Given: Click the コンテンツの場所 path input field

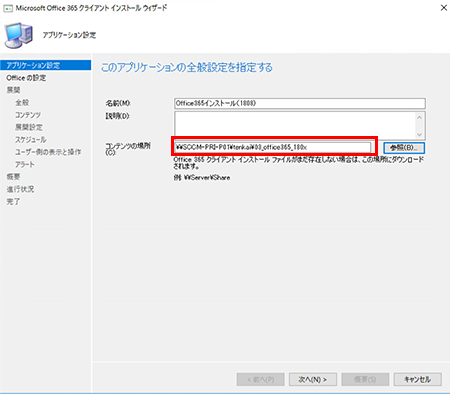Looking at the screenshot, I should (x=272, y=147).
